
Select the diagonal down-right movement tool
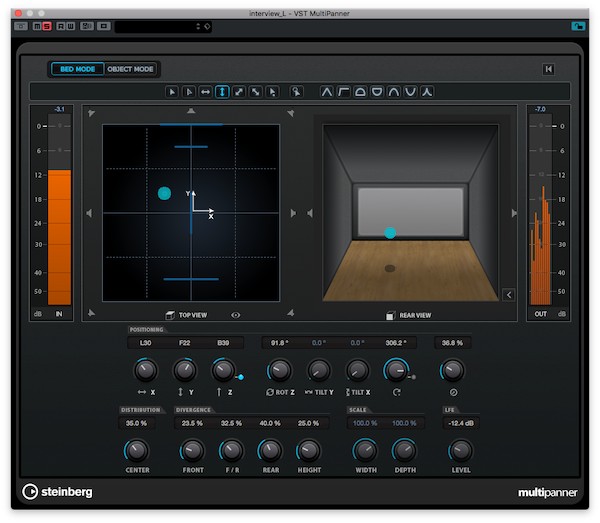(x=256, y=92)
